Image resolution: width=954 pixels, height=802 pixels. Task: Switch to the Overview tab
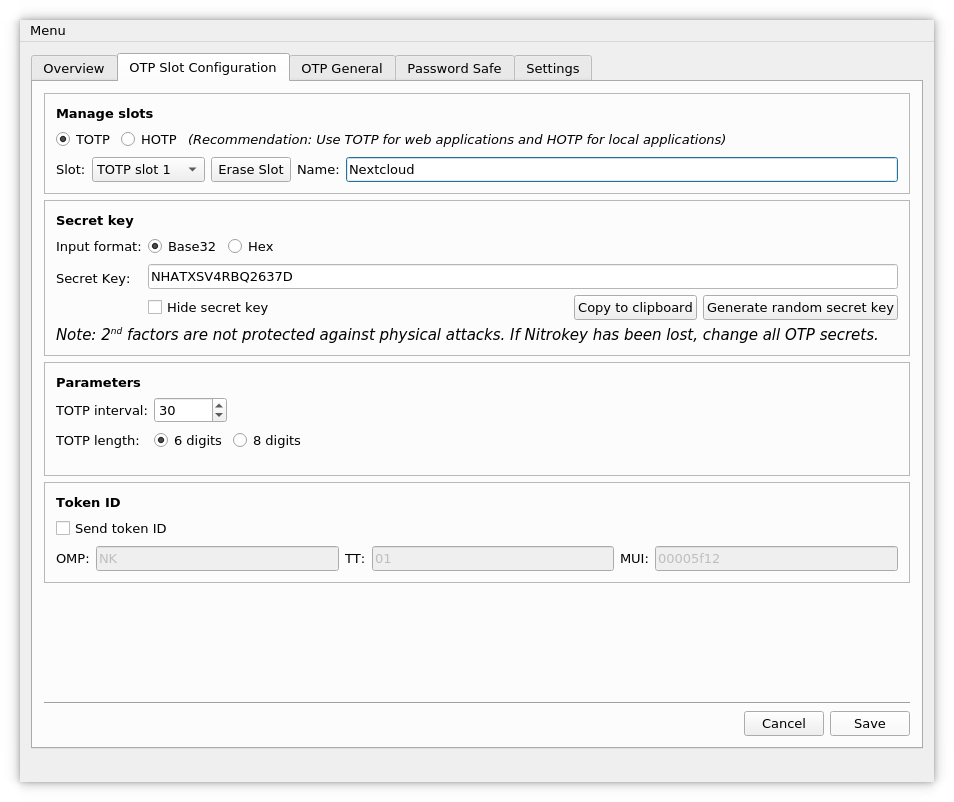pyautogui.click(x=73, y=68)
